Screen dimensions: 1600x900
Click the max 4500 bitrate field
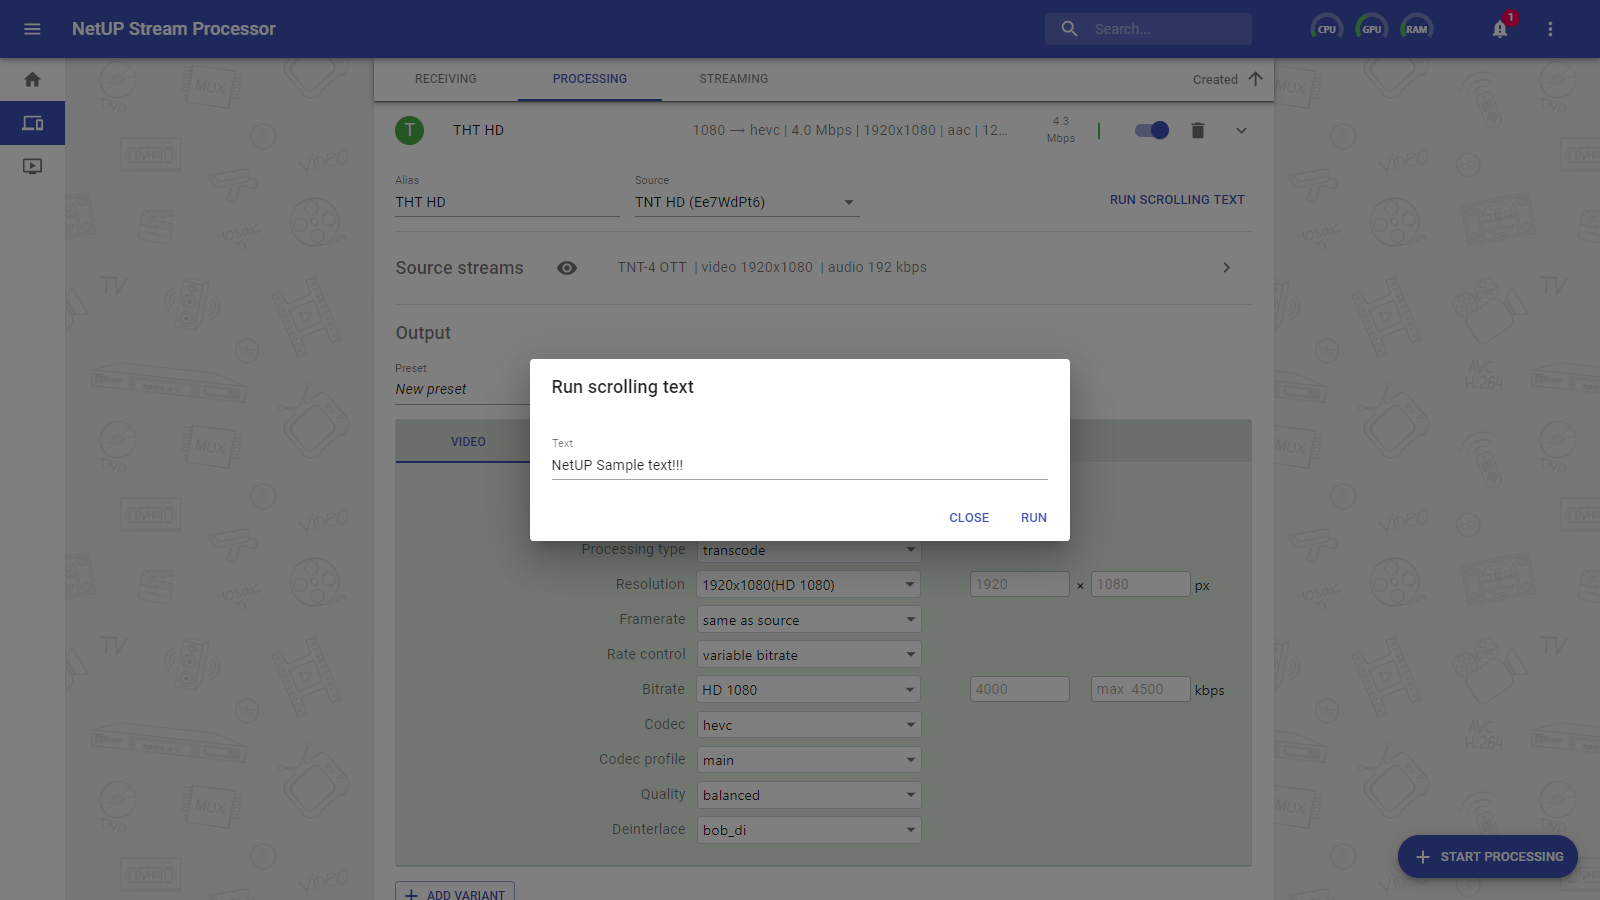[1140, 689]
